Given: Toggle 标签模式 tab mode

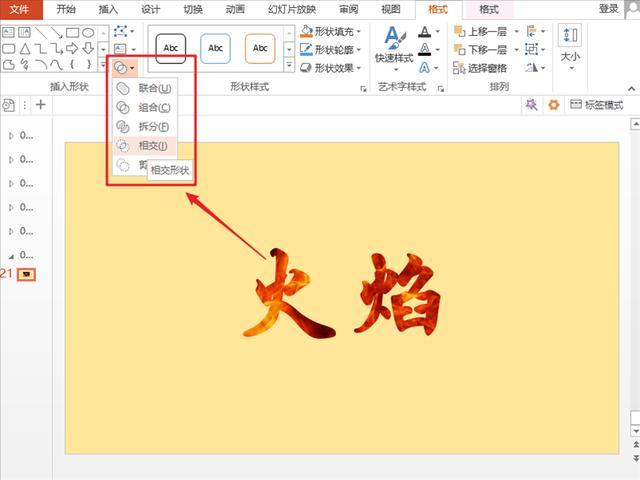Looking at the screenshot, I should 597,105.
